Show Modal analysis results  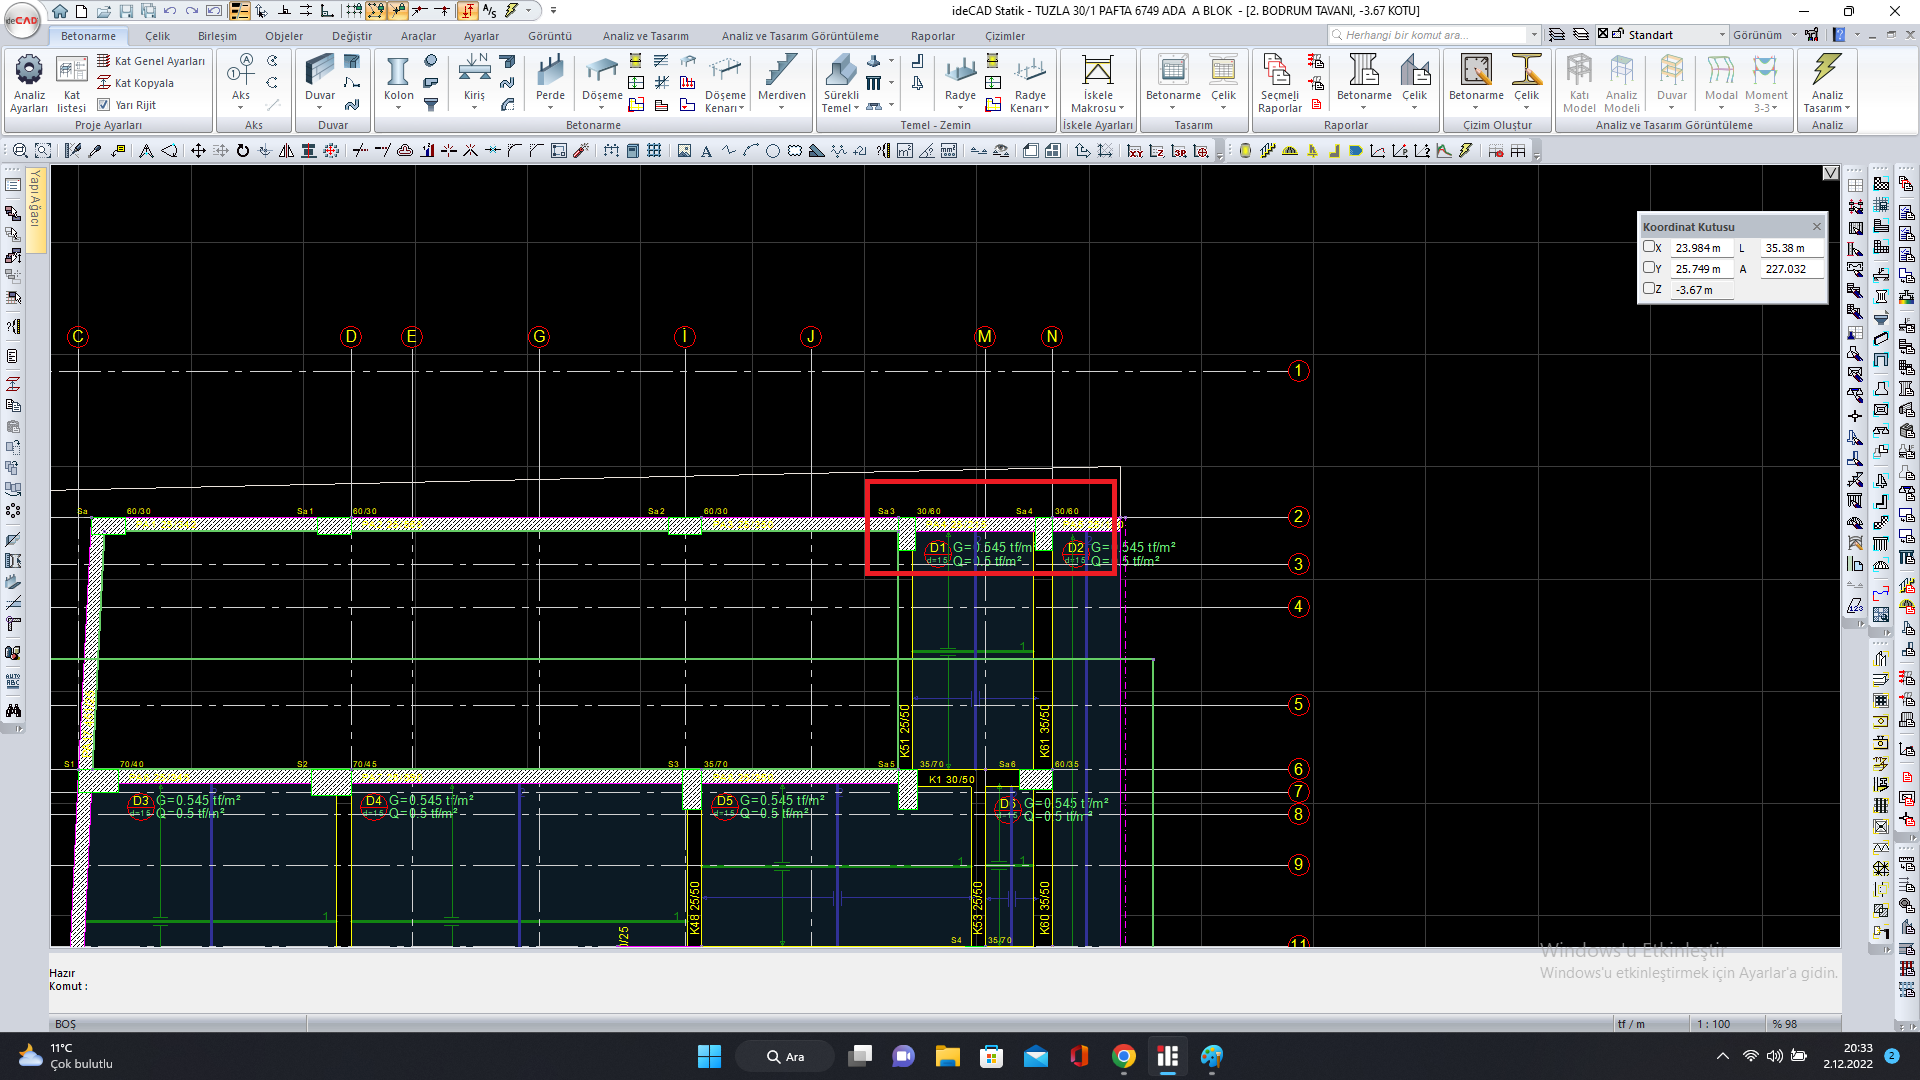pyautogui.click(x=1720, y=80)
